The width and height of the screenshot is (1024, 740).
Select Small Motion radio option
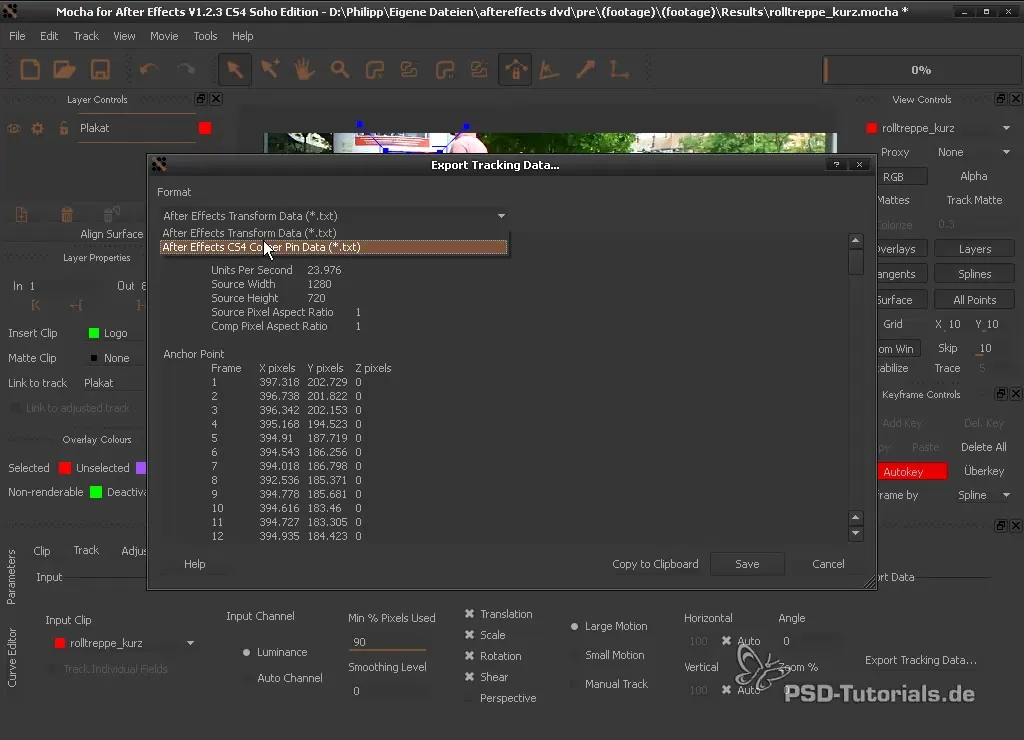575,655
